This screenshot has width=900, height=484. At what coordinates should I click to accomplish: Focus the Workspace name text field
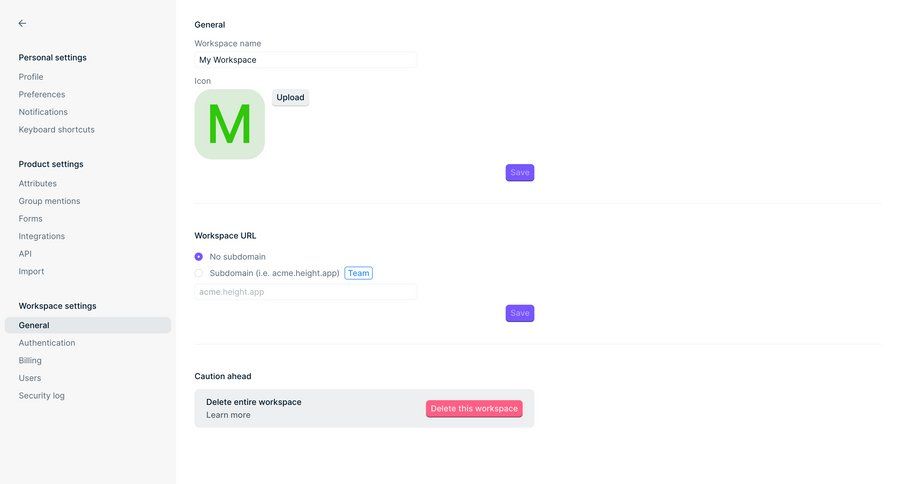(x=305, y=60)
